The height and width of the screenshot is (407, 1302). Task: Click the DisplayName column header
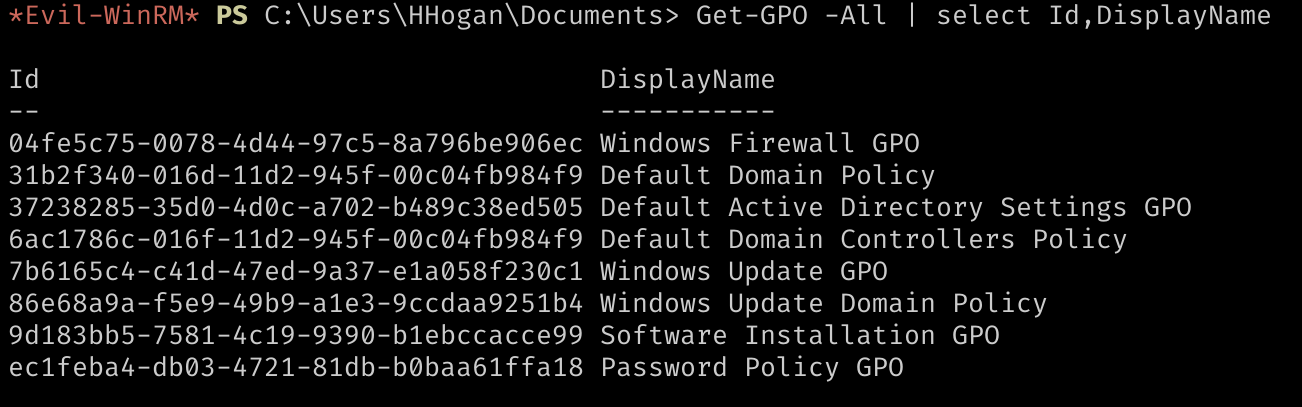click(687, 80)
